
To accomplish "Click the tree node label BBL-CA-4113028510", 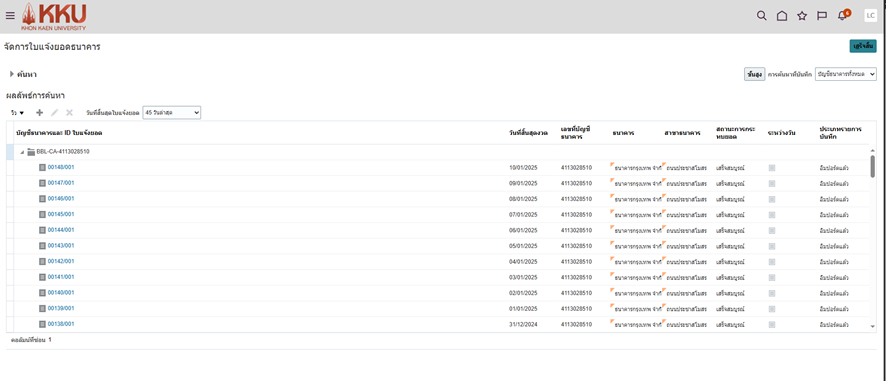I will pyautogui.click(x=63, y=151).
